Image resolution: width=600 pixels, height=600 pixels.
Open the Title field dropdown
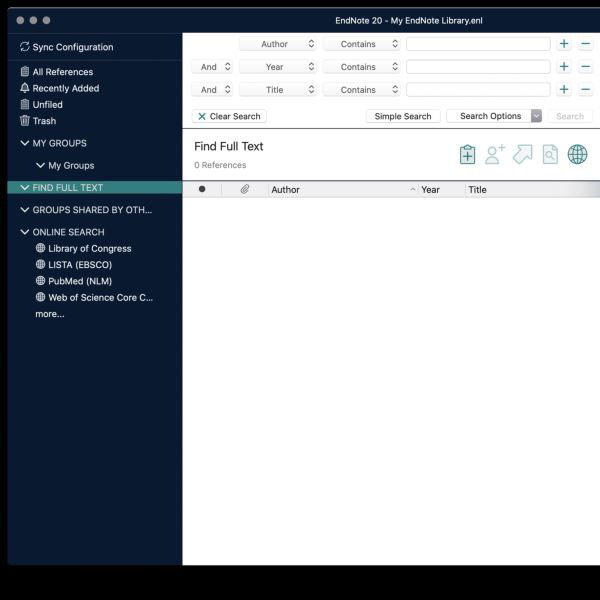click(x=278, y=90)
